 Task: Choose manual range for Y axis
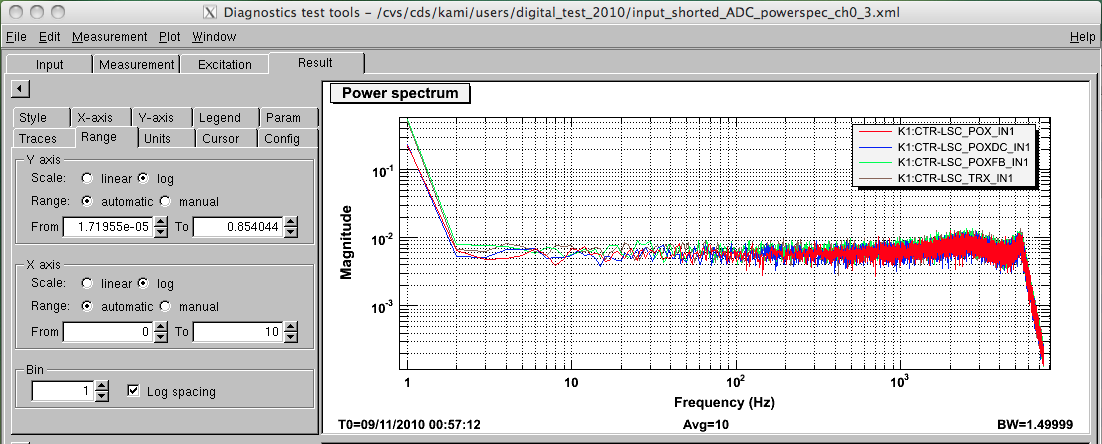click(x=166, y=201)
